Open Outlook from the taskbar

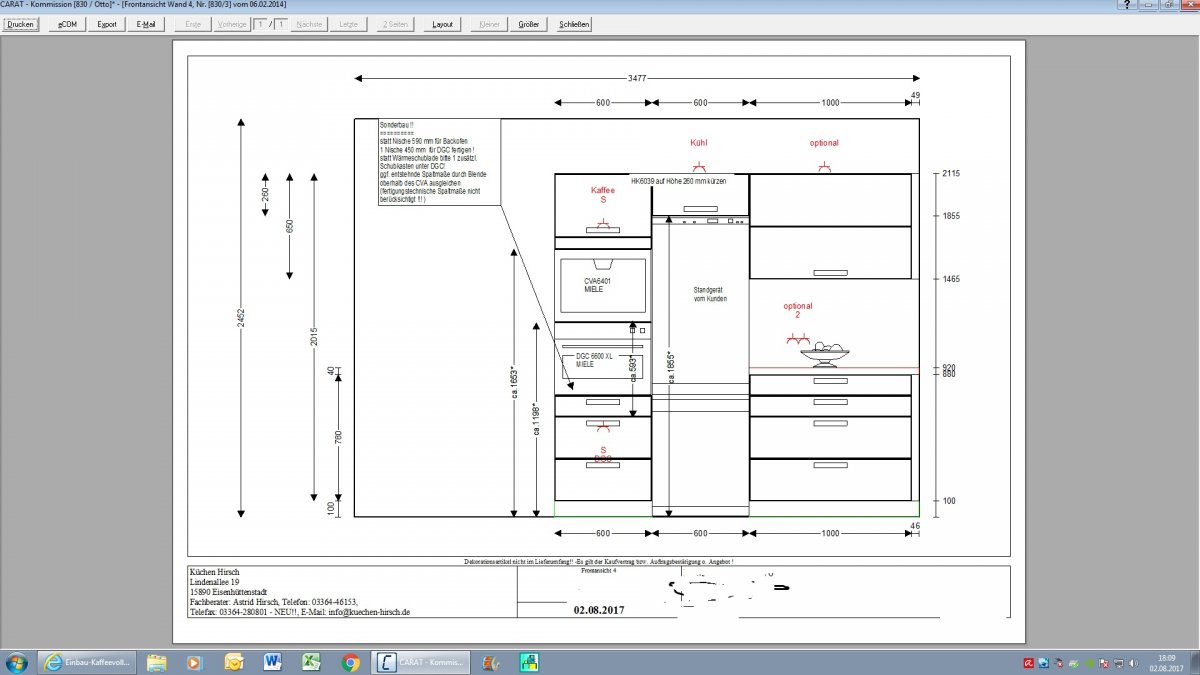click(234, 662)
